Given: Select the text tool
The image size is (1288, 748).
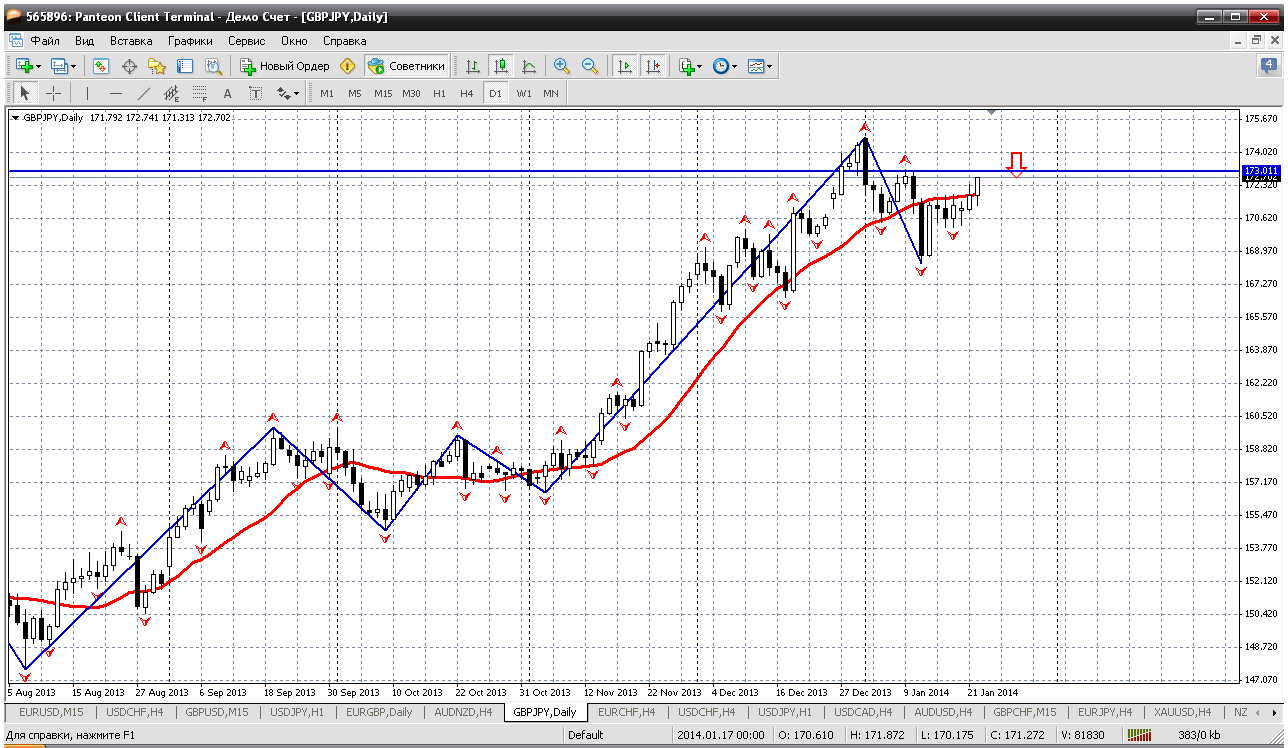Looking at the screenshot, I should (x=228, y=93).
